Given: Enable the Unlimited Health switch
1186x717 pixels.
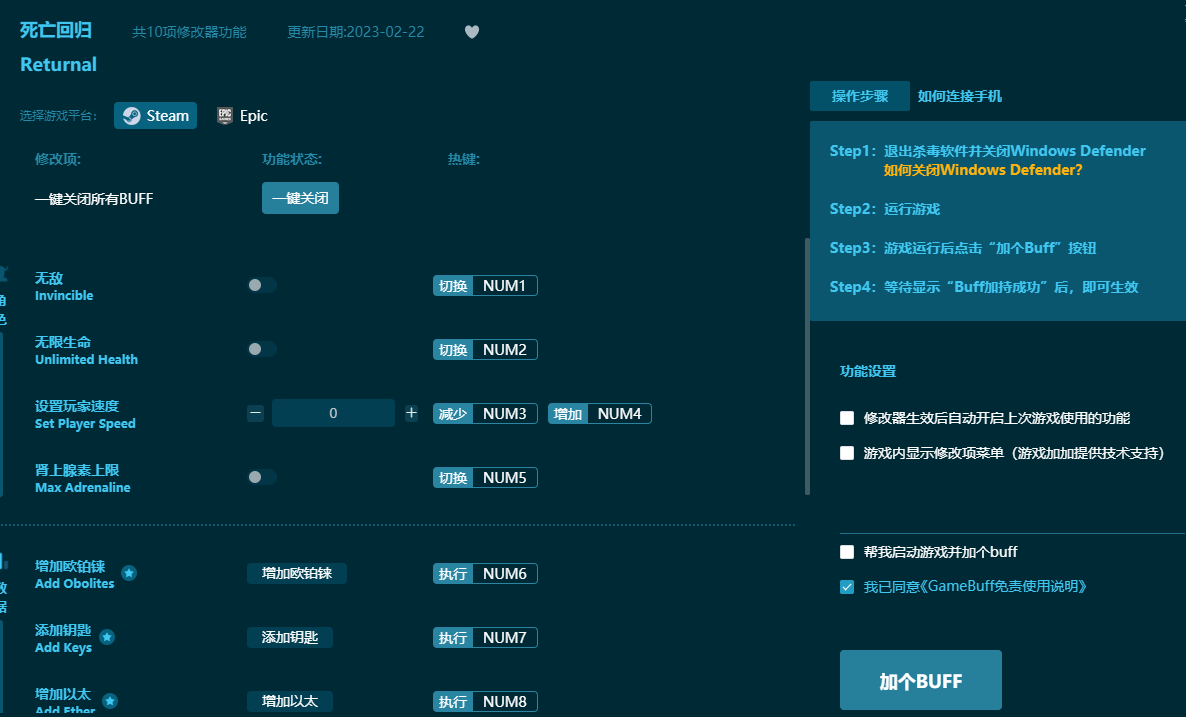Looking at the screenshot, I should coord(262,349).
